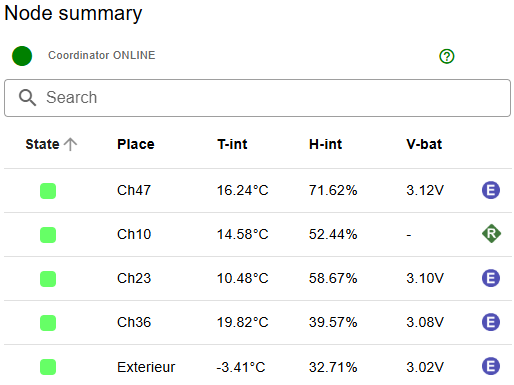Click the green help question mark icon
This screenshot has width=514, height=385.
(446, 56)
